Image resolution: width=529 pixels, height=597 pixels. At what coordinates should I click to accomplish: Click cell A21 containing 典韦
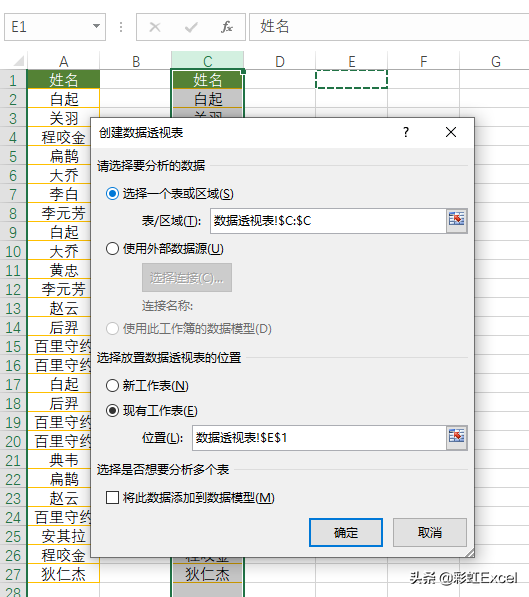point(59,460)
